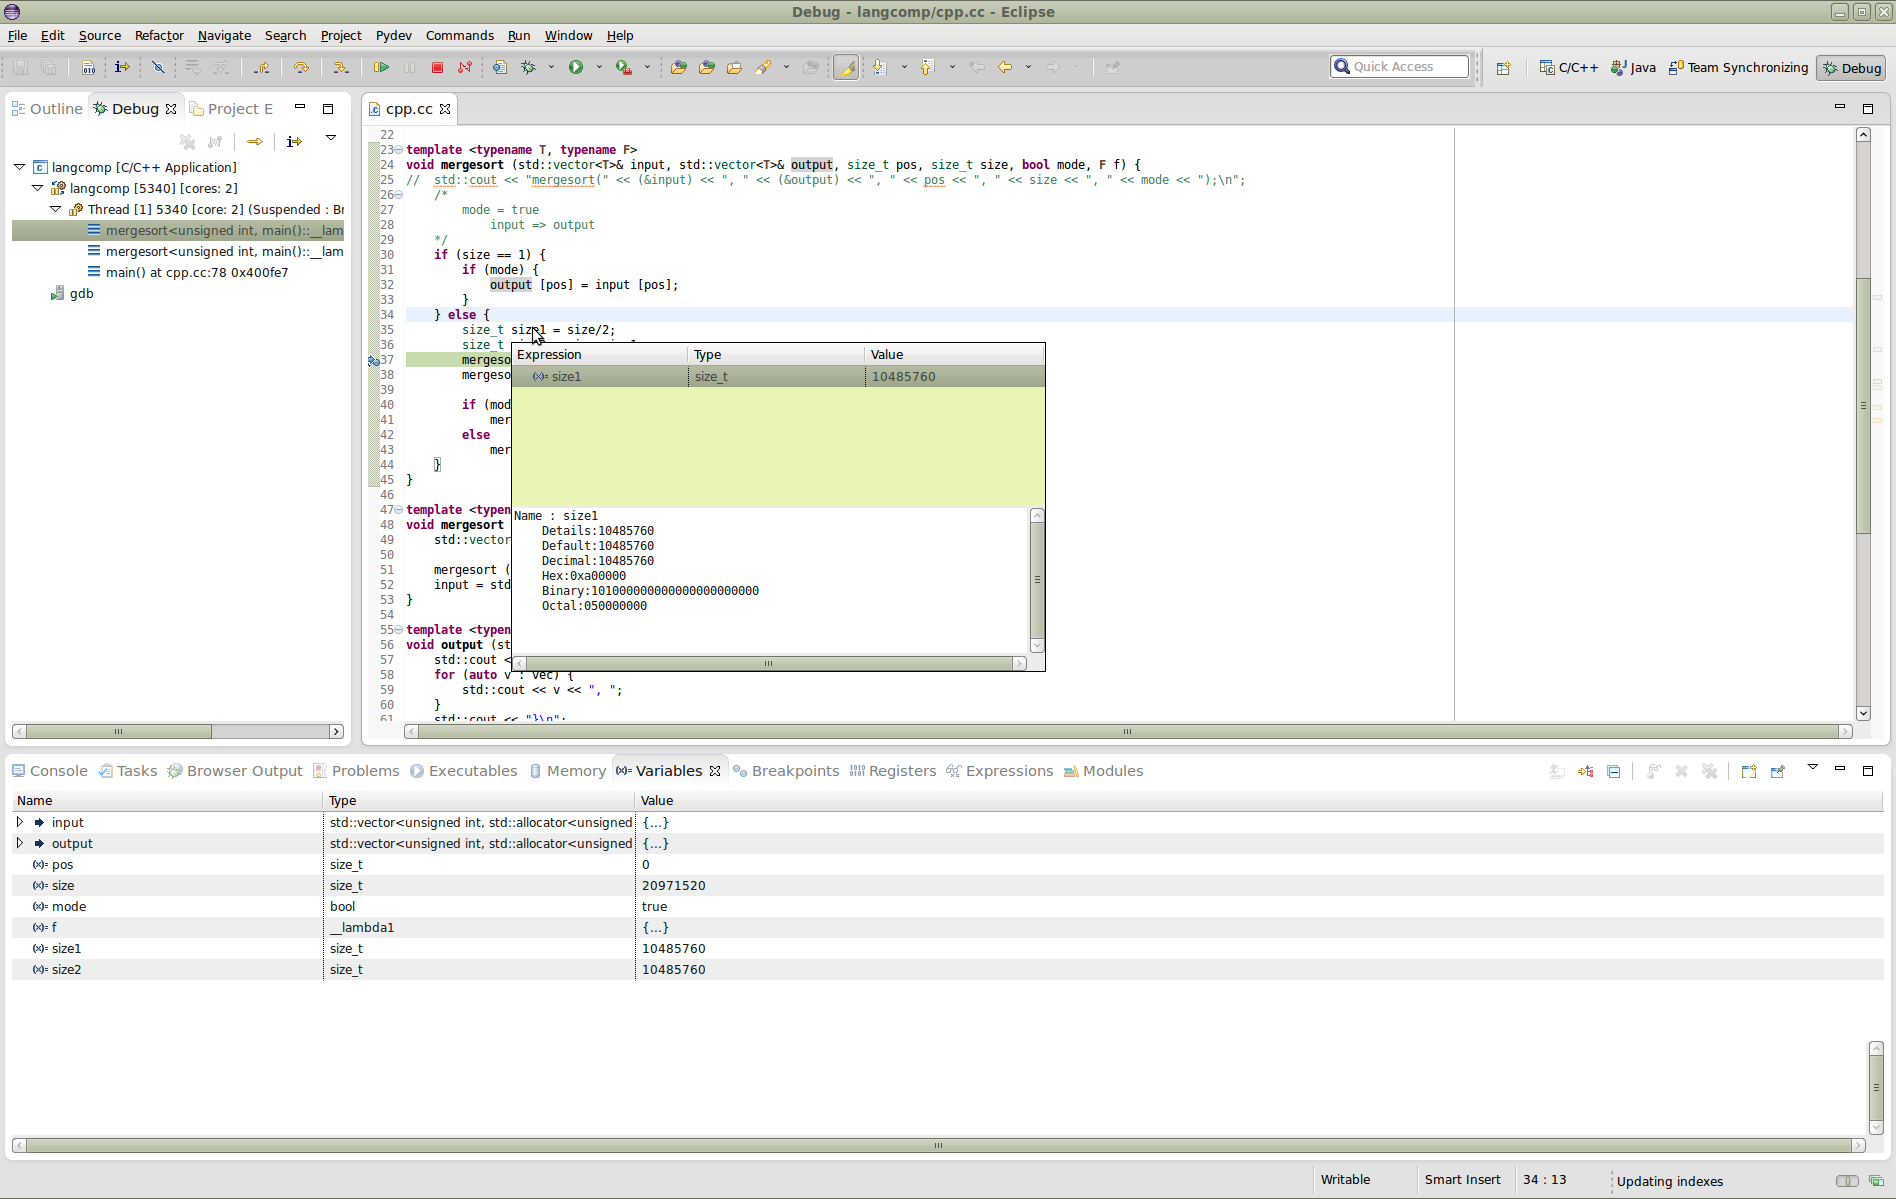
Task: Toggle Instruction Stepping Mode in main toolbar
Action: pyautogui.click(x=122, y=67)
